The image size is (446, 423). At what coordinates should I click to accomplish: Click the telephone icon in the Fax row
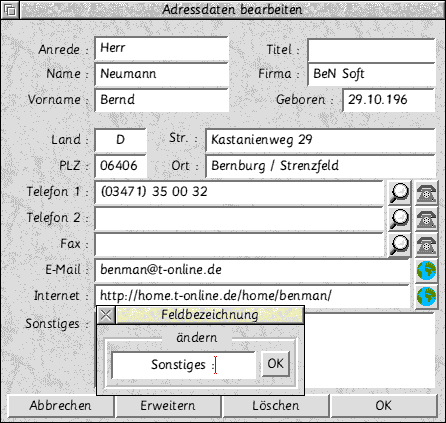click(426, 245)
